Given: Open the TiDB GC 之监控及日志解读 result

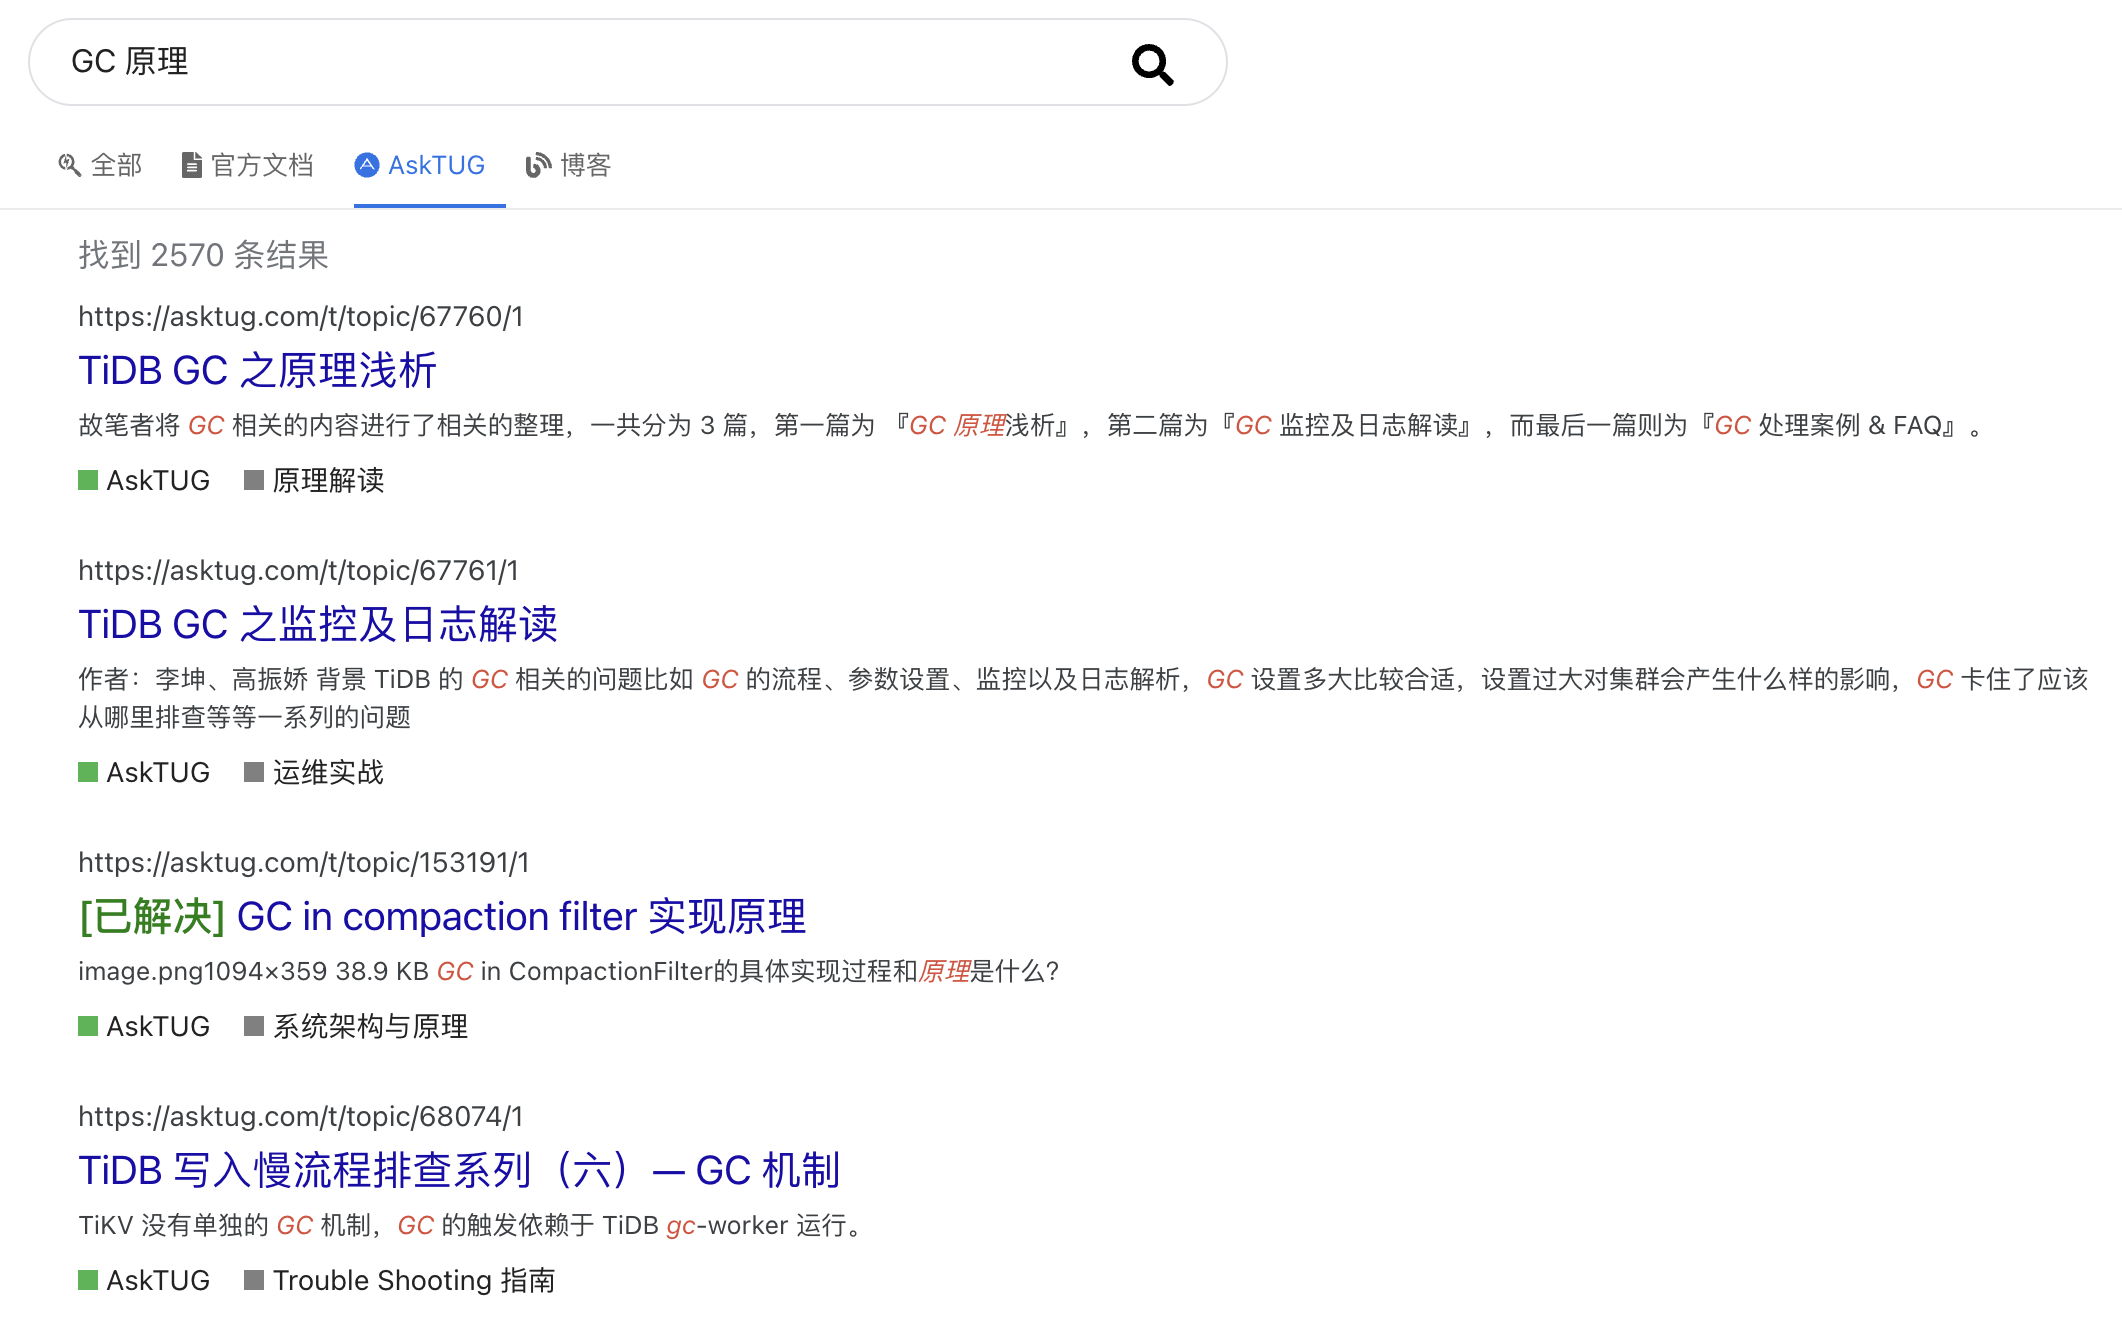Looking at the screenshot, I should (x=317, y=625).
